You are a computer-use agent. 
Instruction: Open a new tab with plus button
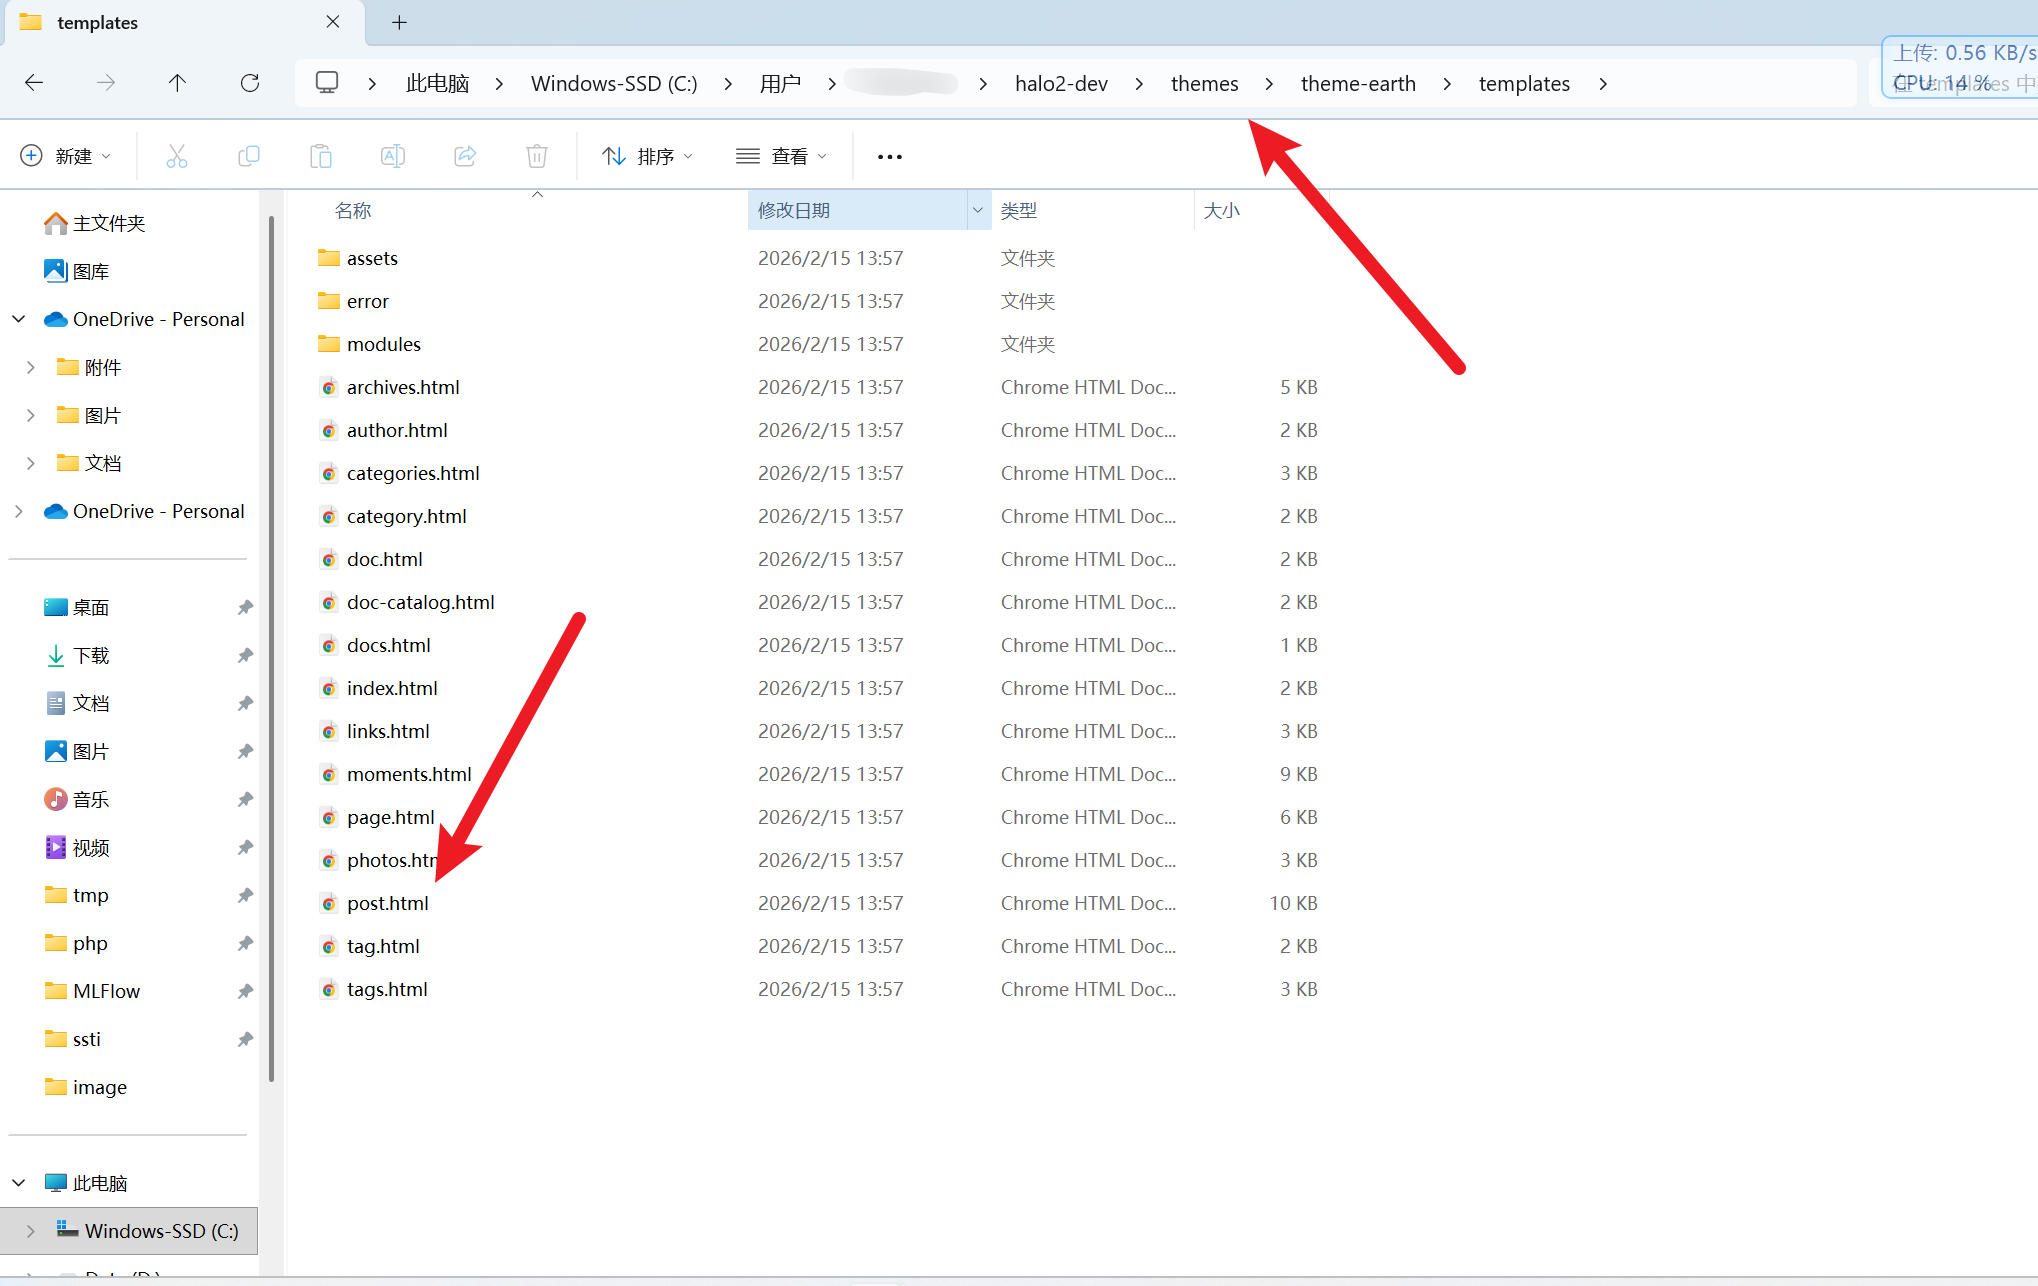399,22
